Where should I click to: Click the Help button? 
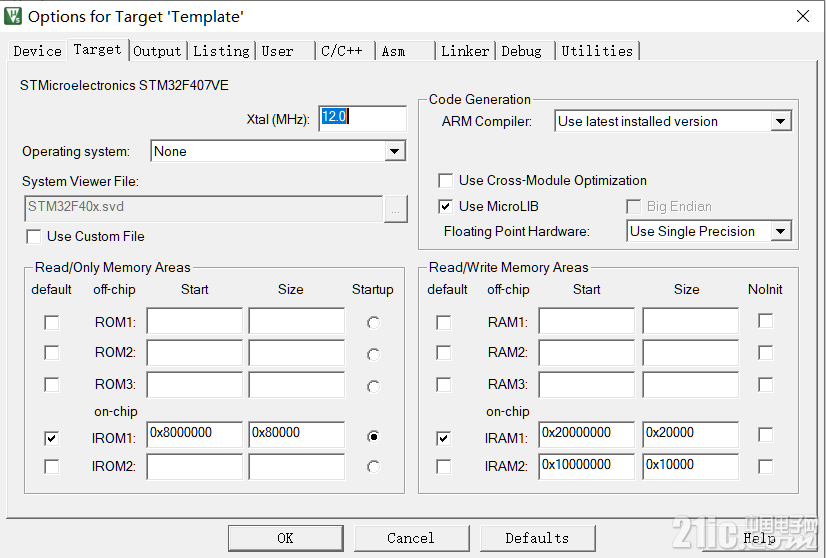(759, 538)
